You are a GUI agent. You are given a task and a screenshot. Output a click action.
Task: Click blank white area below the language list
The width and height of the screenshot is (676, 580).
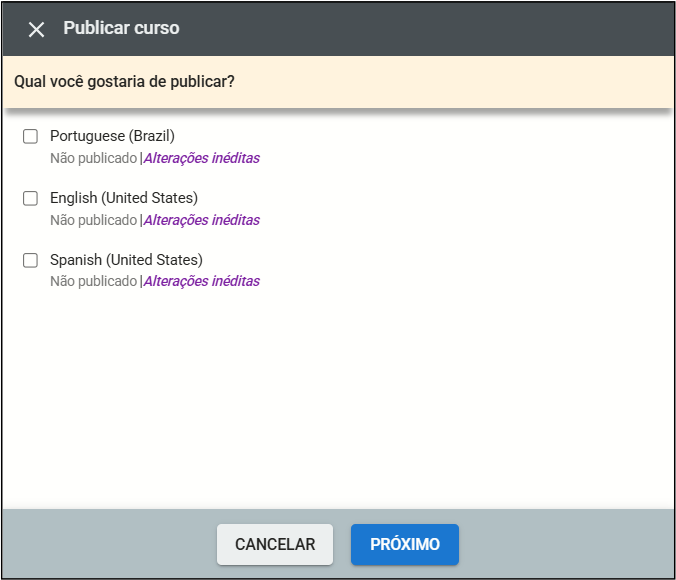click(x=340, y=400)
